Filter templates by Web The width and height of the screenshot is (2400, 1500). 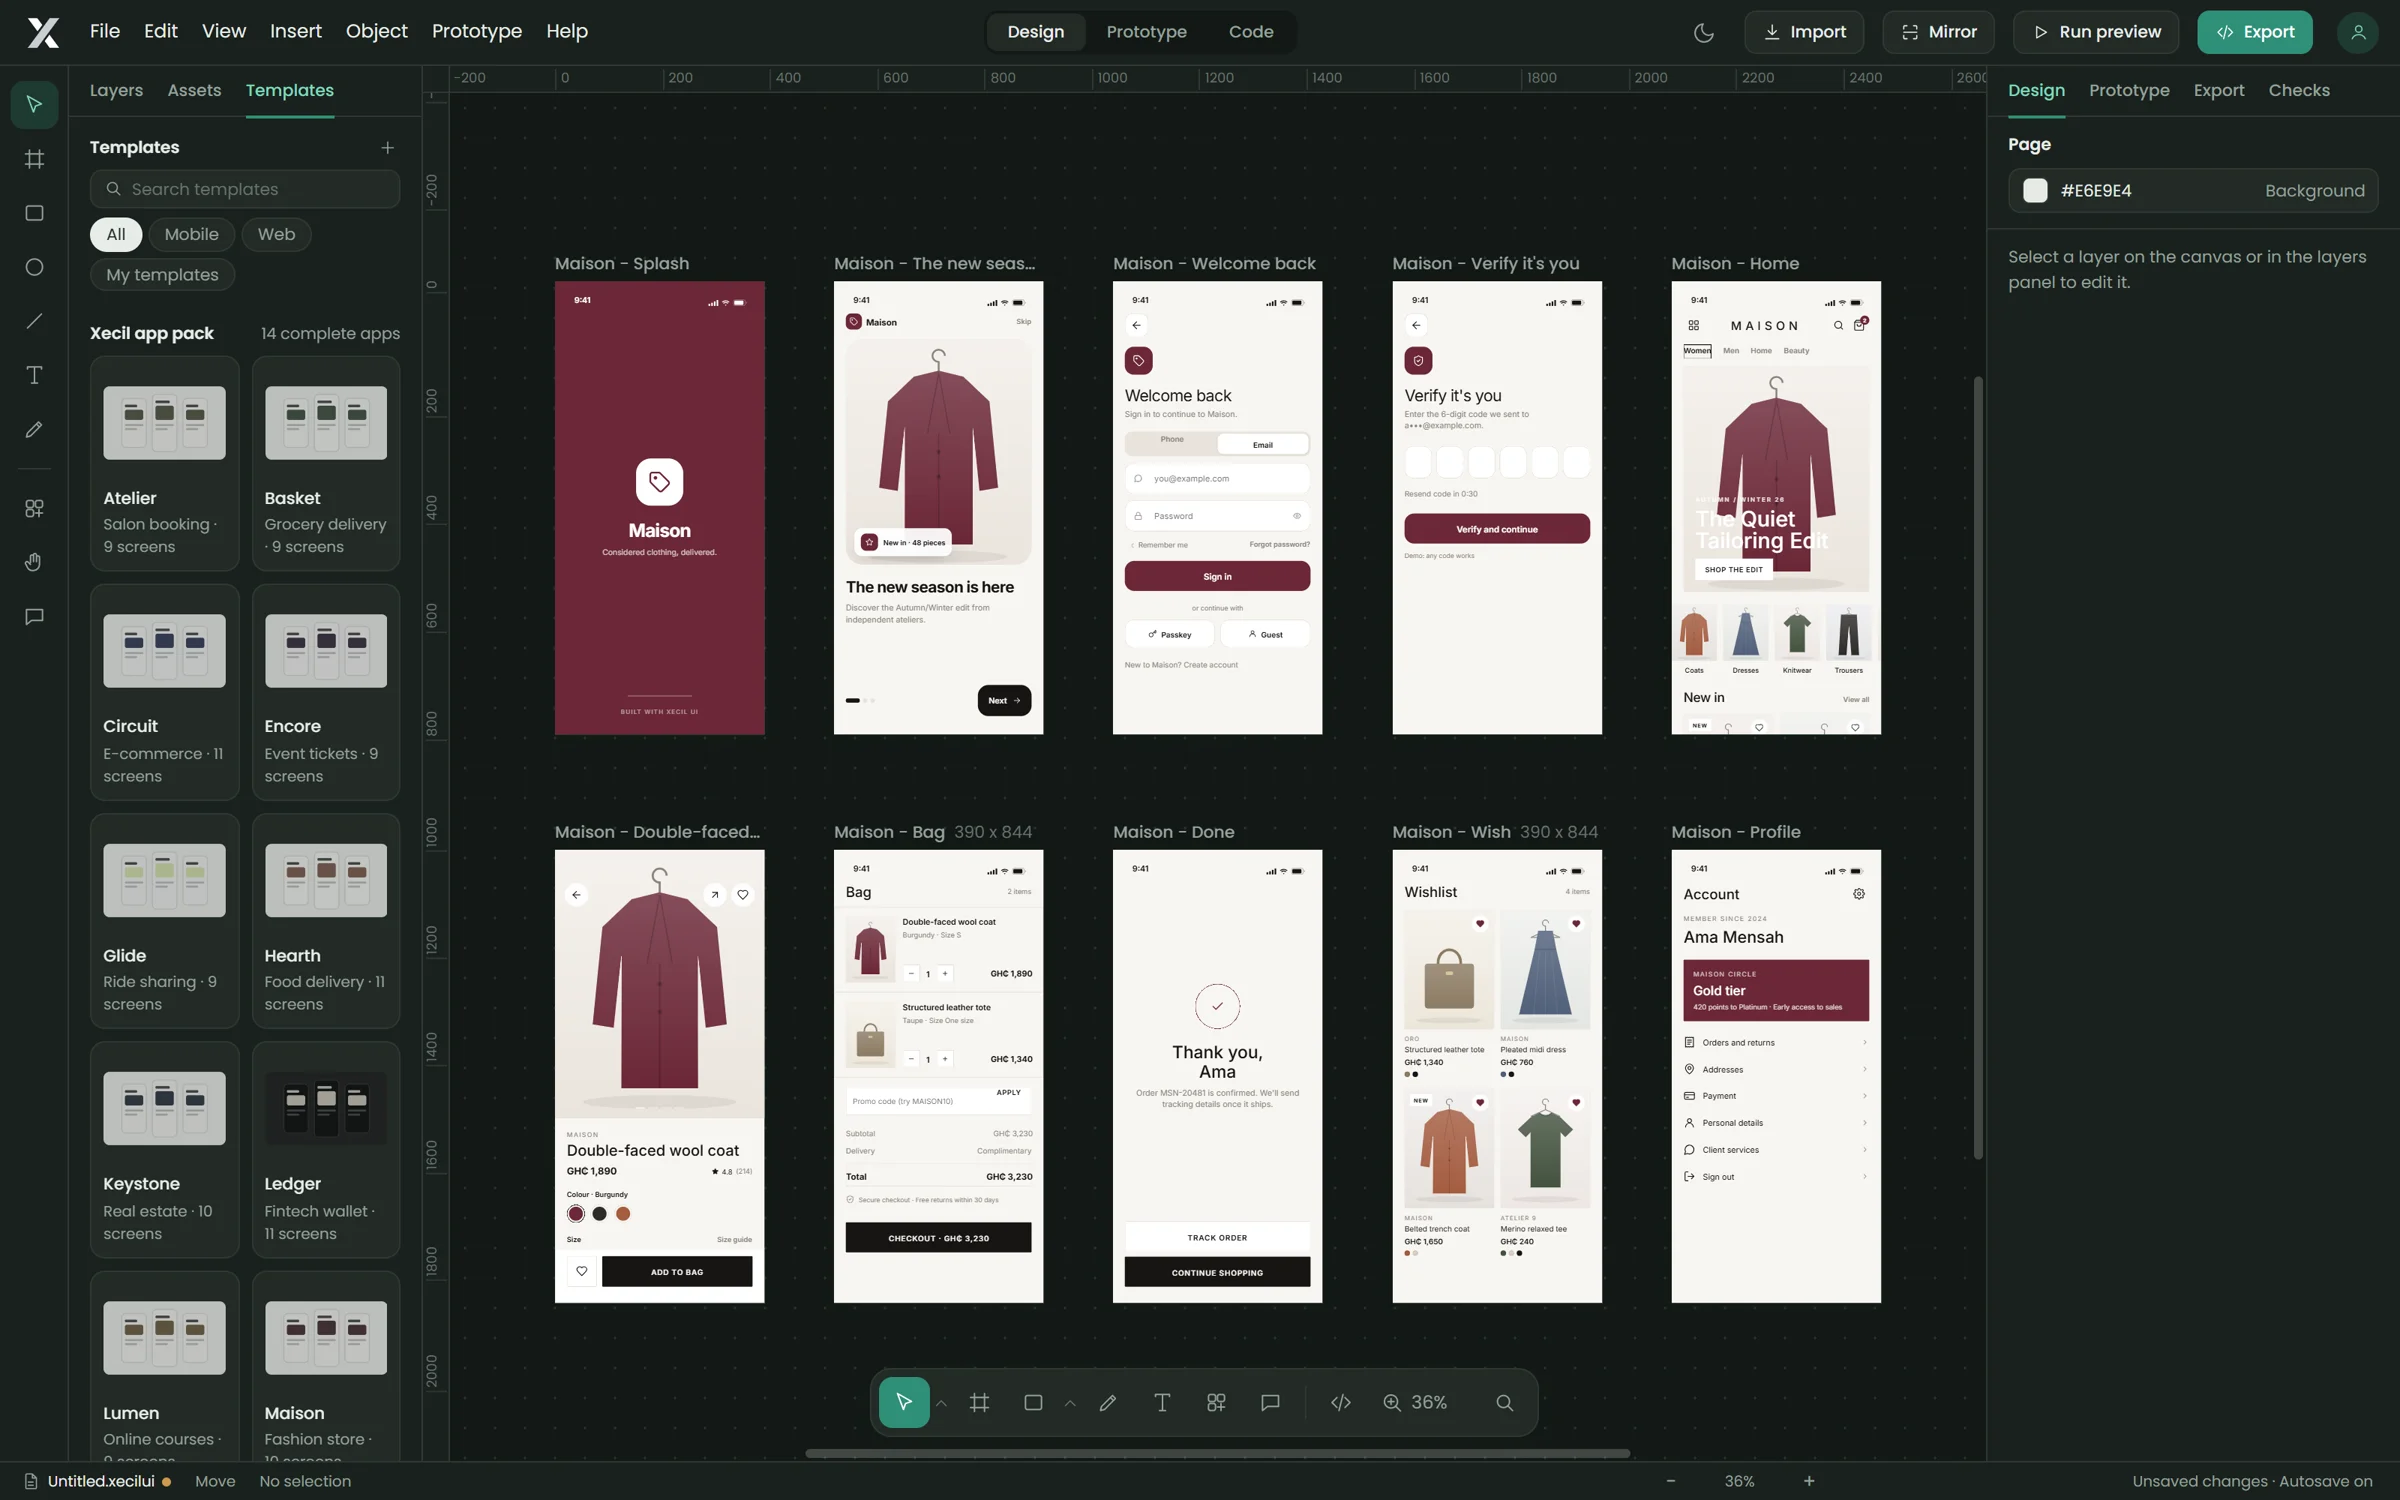click(x=276, y=234)
